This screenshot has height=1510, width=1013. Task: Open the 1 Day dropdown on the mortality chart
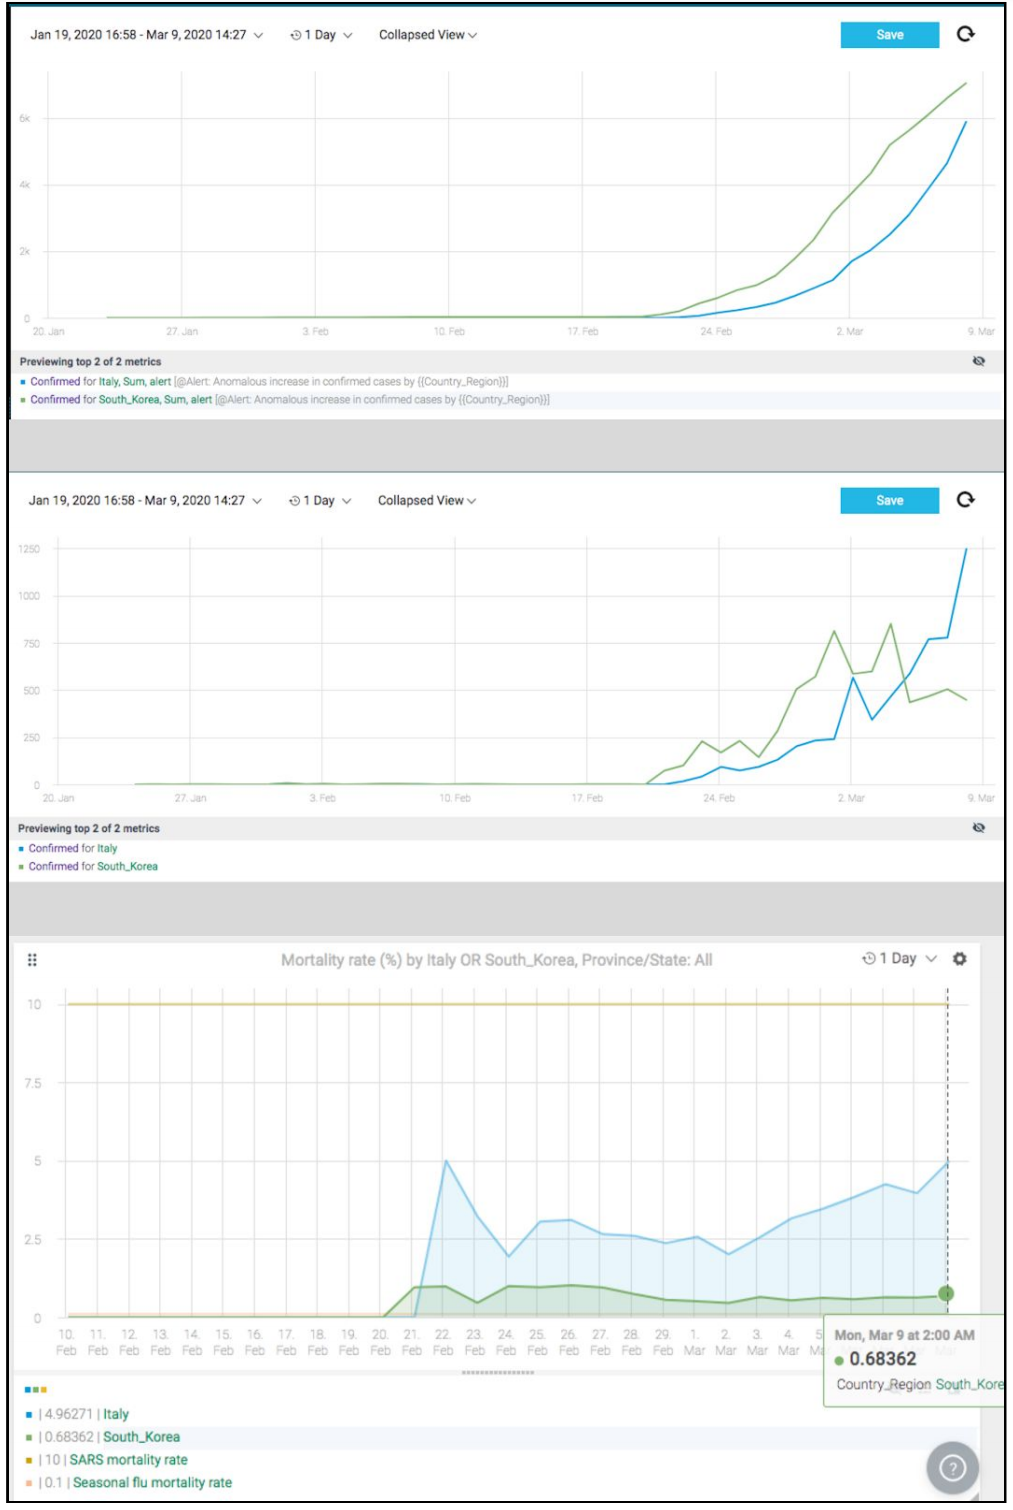900,959
